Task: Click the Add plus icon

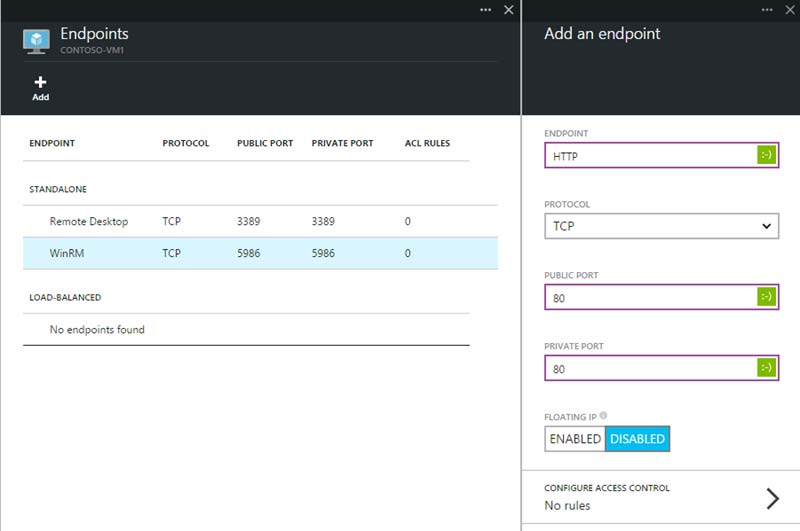Action: [x=40, y=84]
